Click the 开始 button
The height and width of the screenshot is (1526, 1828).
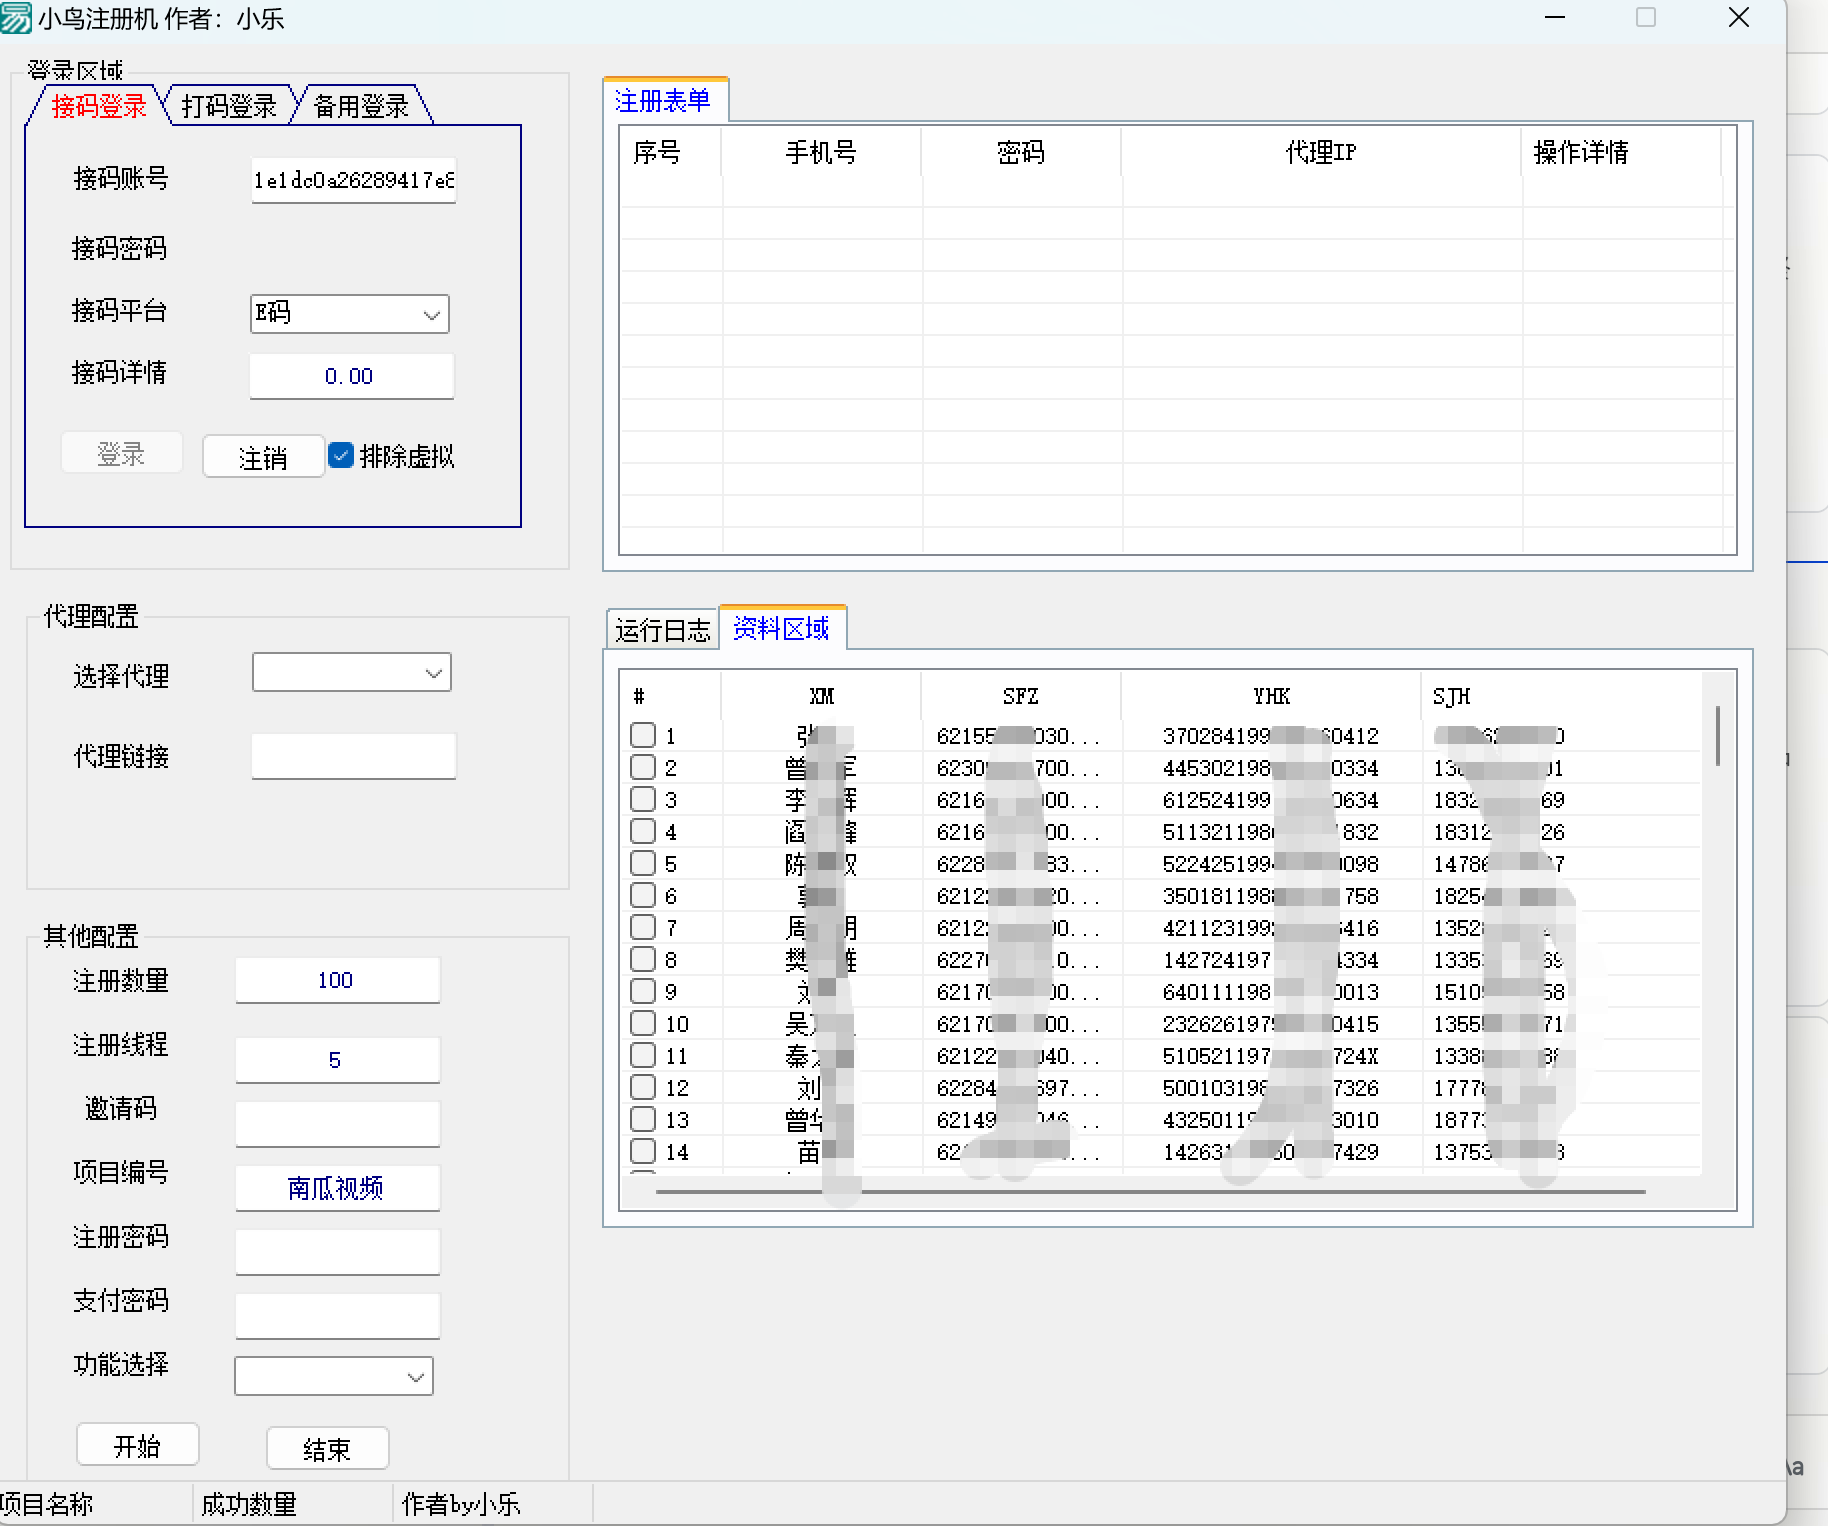point(138,1446)
